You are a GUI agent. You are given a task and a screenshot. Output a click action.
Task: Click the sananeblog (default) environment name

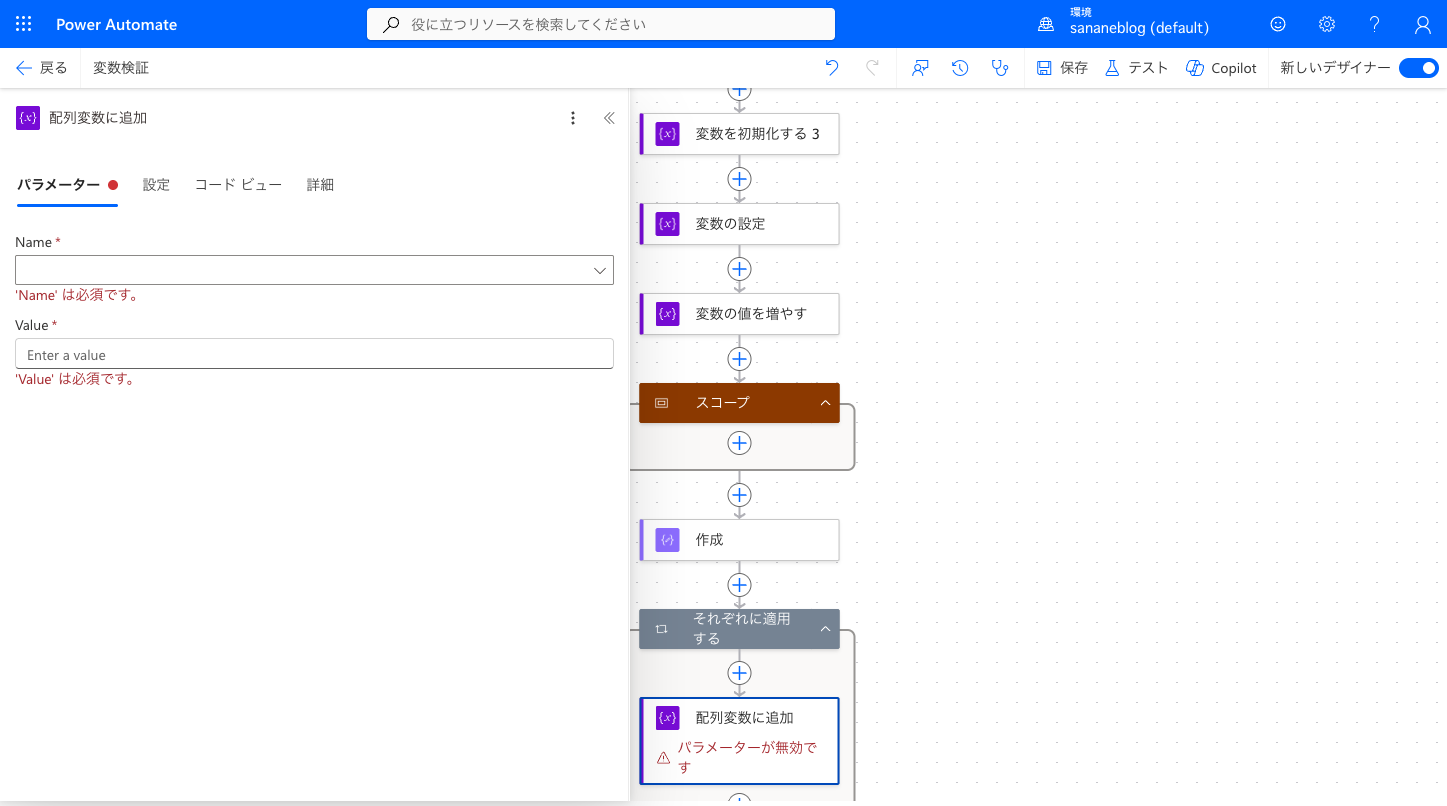[1139, 28]
